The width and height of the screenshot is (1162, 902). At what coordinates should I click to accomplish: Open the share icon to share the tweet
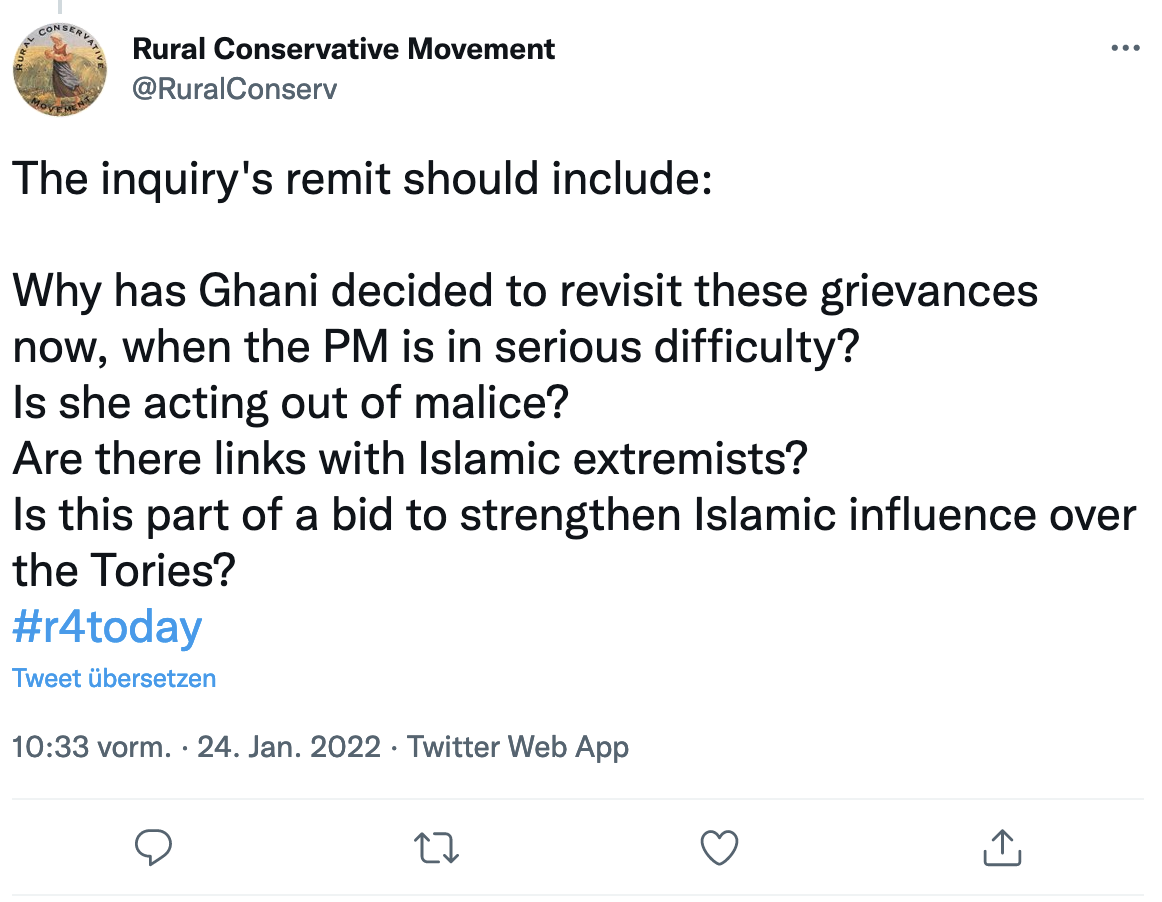[1001, 847]
